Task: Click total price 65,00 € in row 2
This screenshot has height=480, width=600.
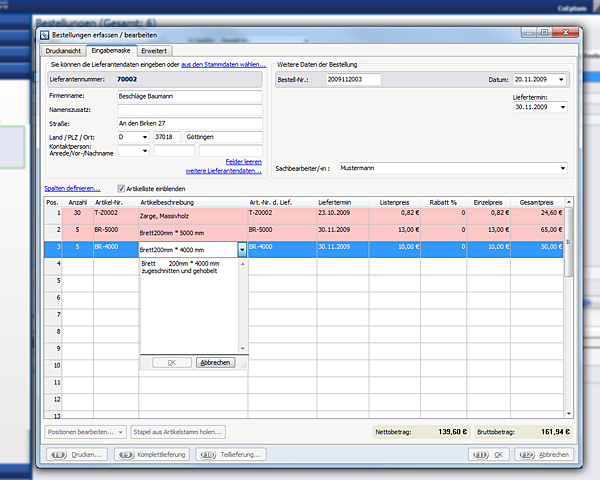Action: (x=537, y=233)
